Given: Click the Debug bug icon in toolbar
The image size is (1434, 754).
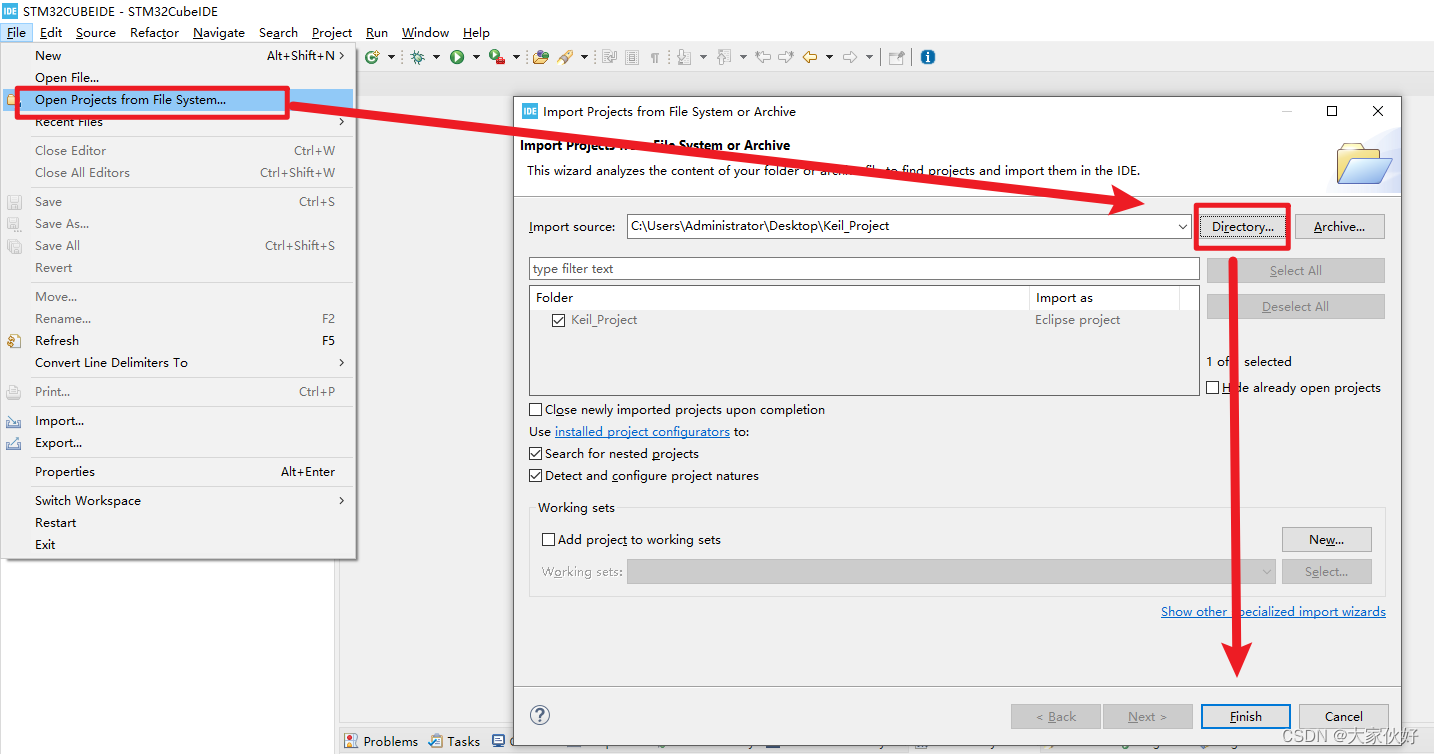Looking at the screenshot, I should coord(418,57).
